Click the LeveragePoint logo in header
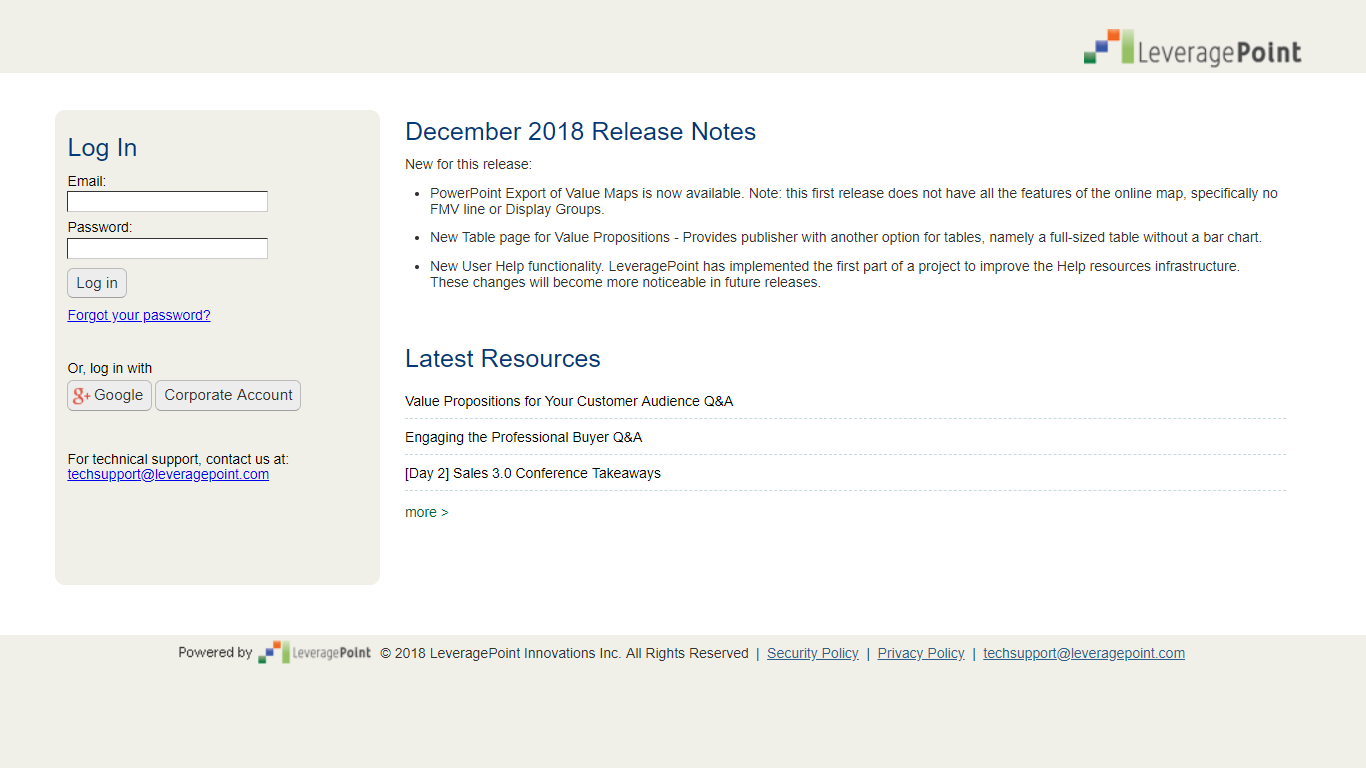The height and width of the screenshot is (768, 1366). 1192,47
